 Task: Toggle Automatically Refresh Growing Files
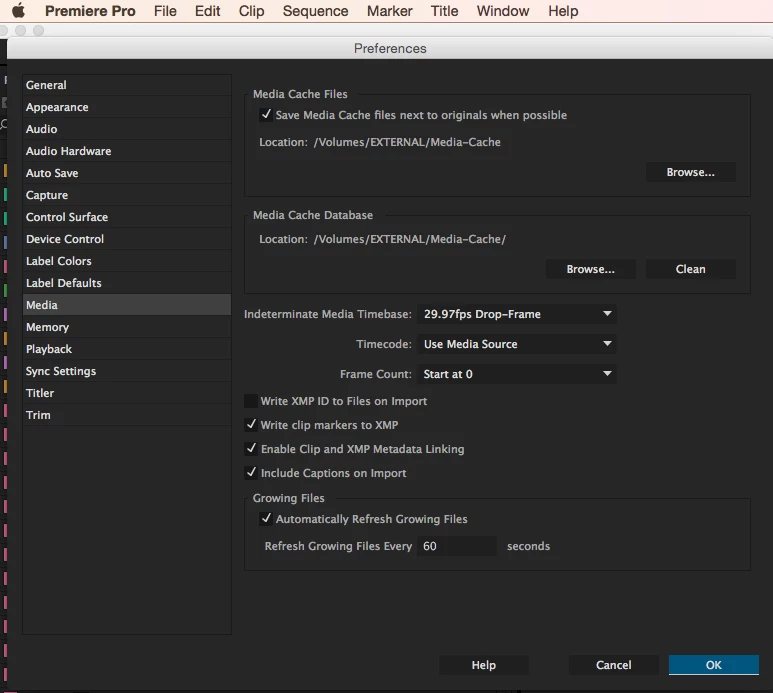pyautogui.click(x=266, y=519)
